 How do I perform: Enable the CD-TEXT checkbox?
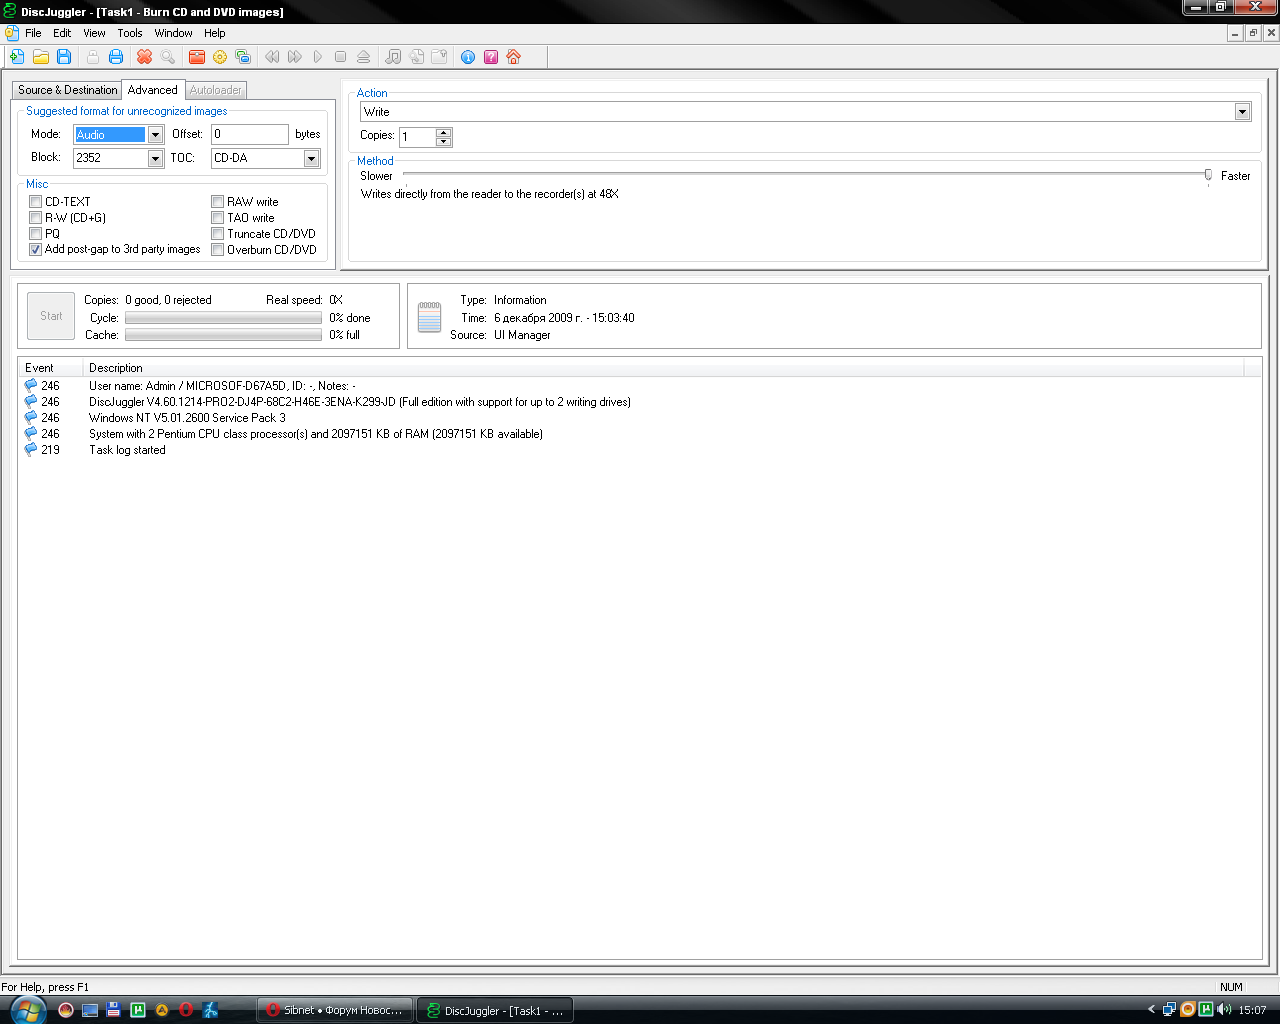tap(36, 202)
